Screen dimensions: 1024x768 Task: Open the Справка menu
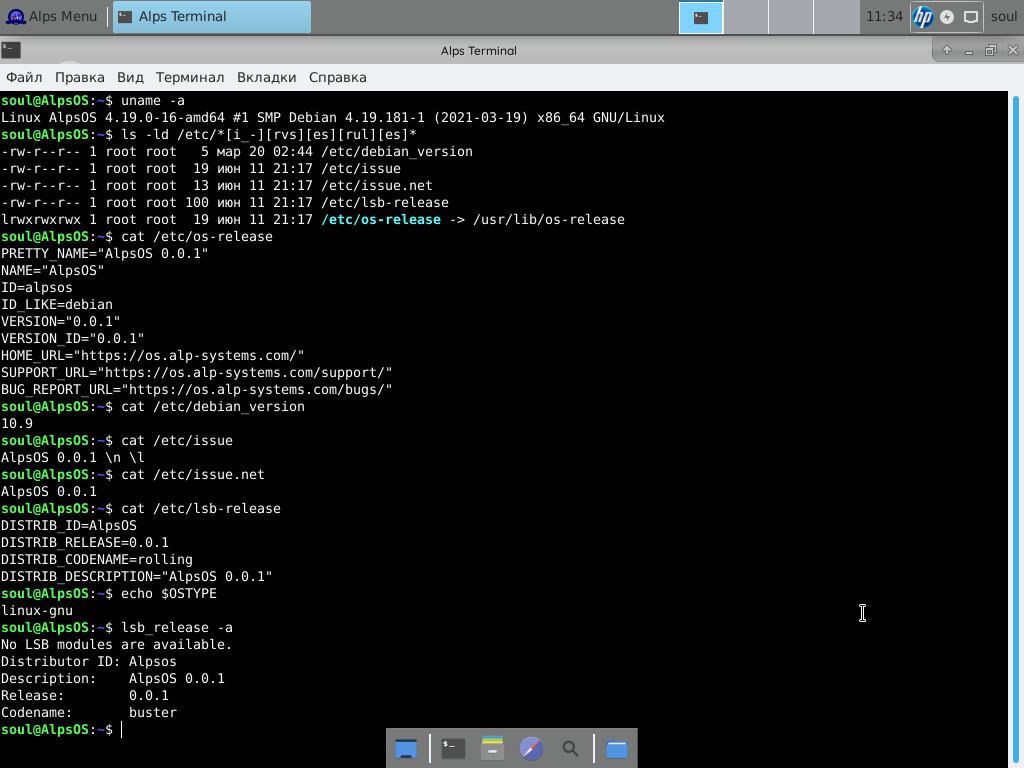click(338, 77)
